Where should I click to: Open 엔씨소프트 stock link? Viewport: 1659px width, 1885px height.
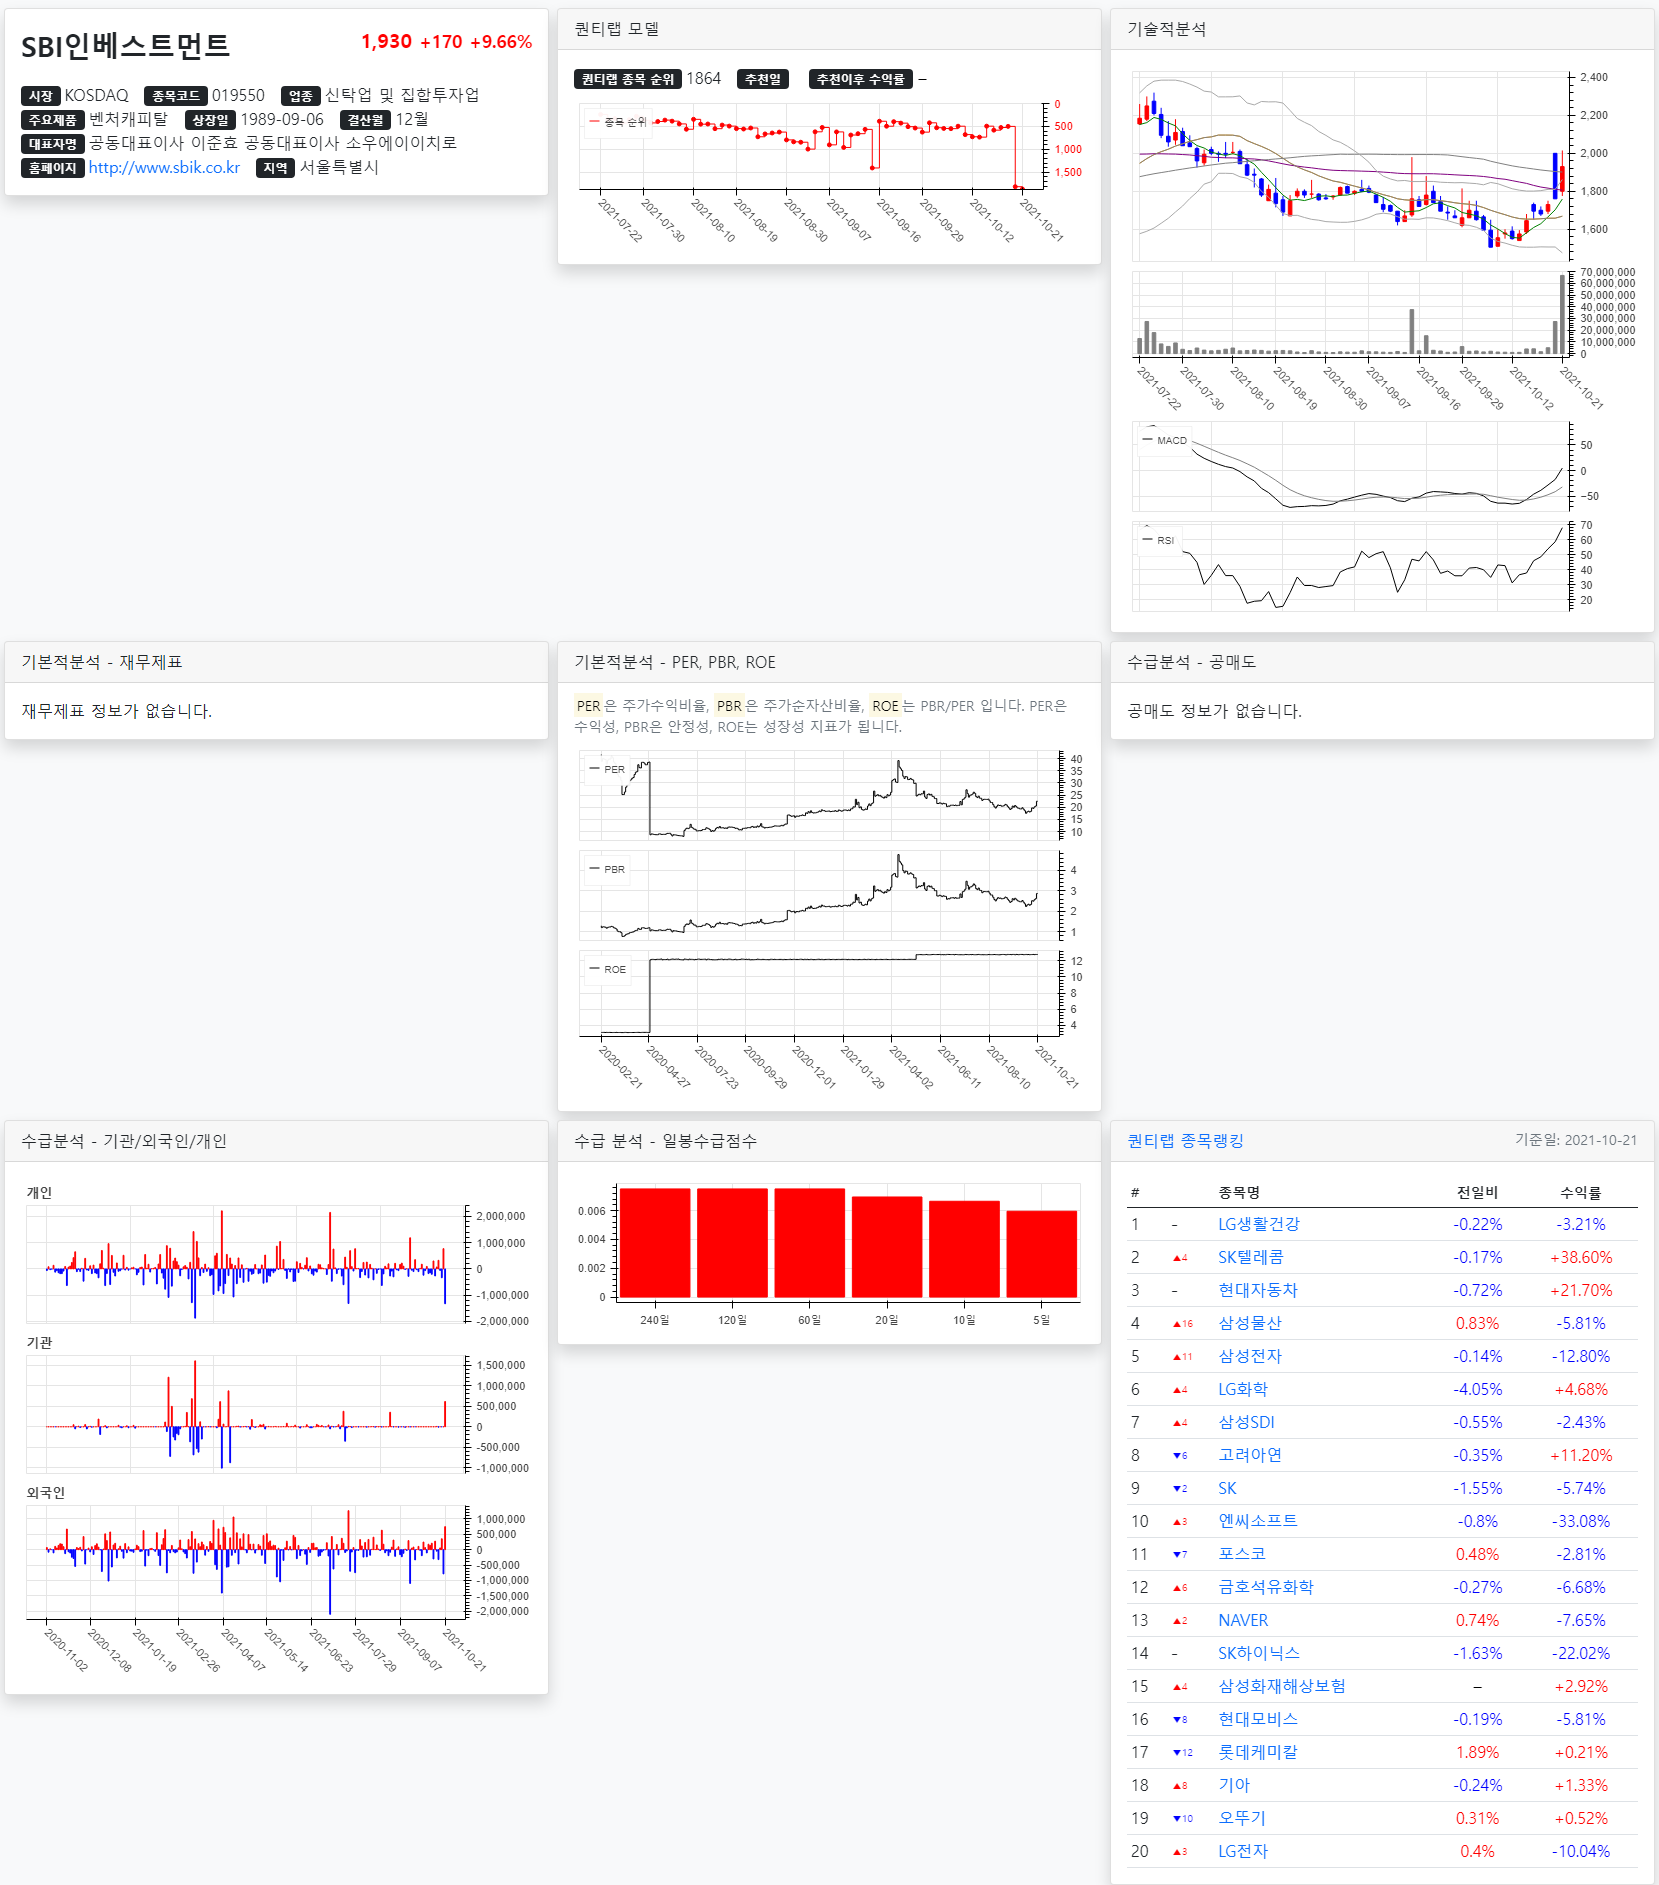click(1257, 1521)
